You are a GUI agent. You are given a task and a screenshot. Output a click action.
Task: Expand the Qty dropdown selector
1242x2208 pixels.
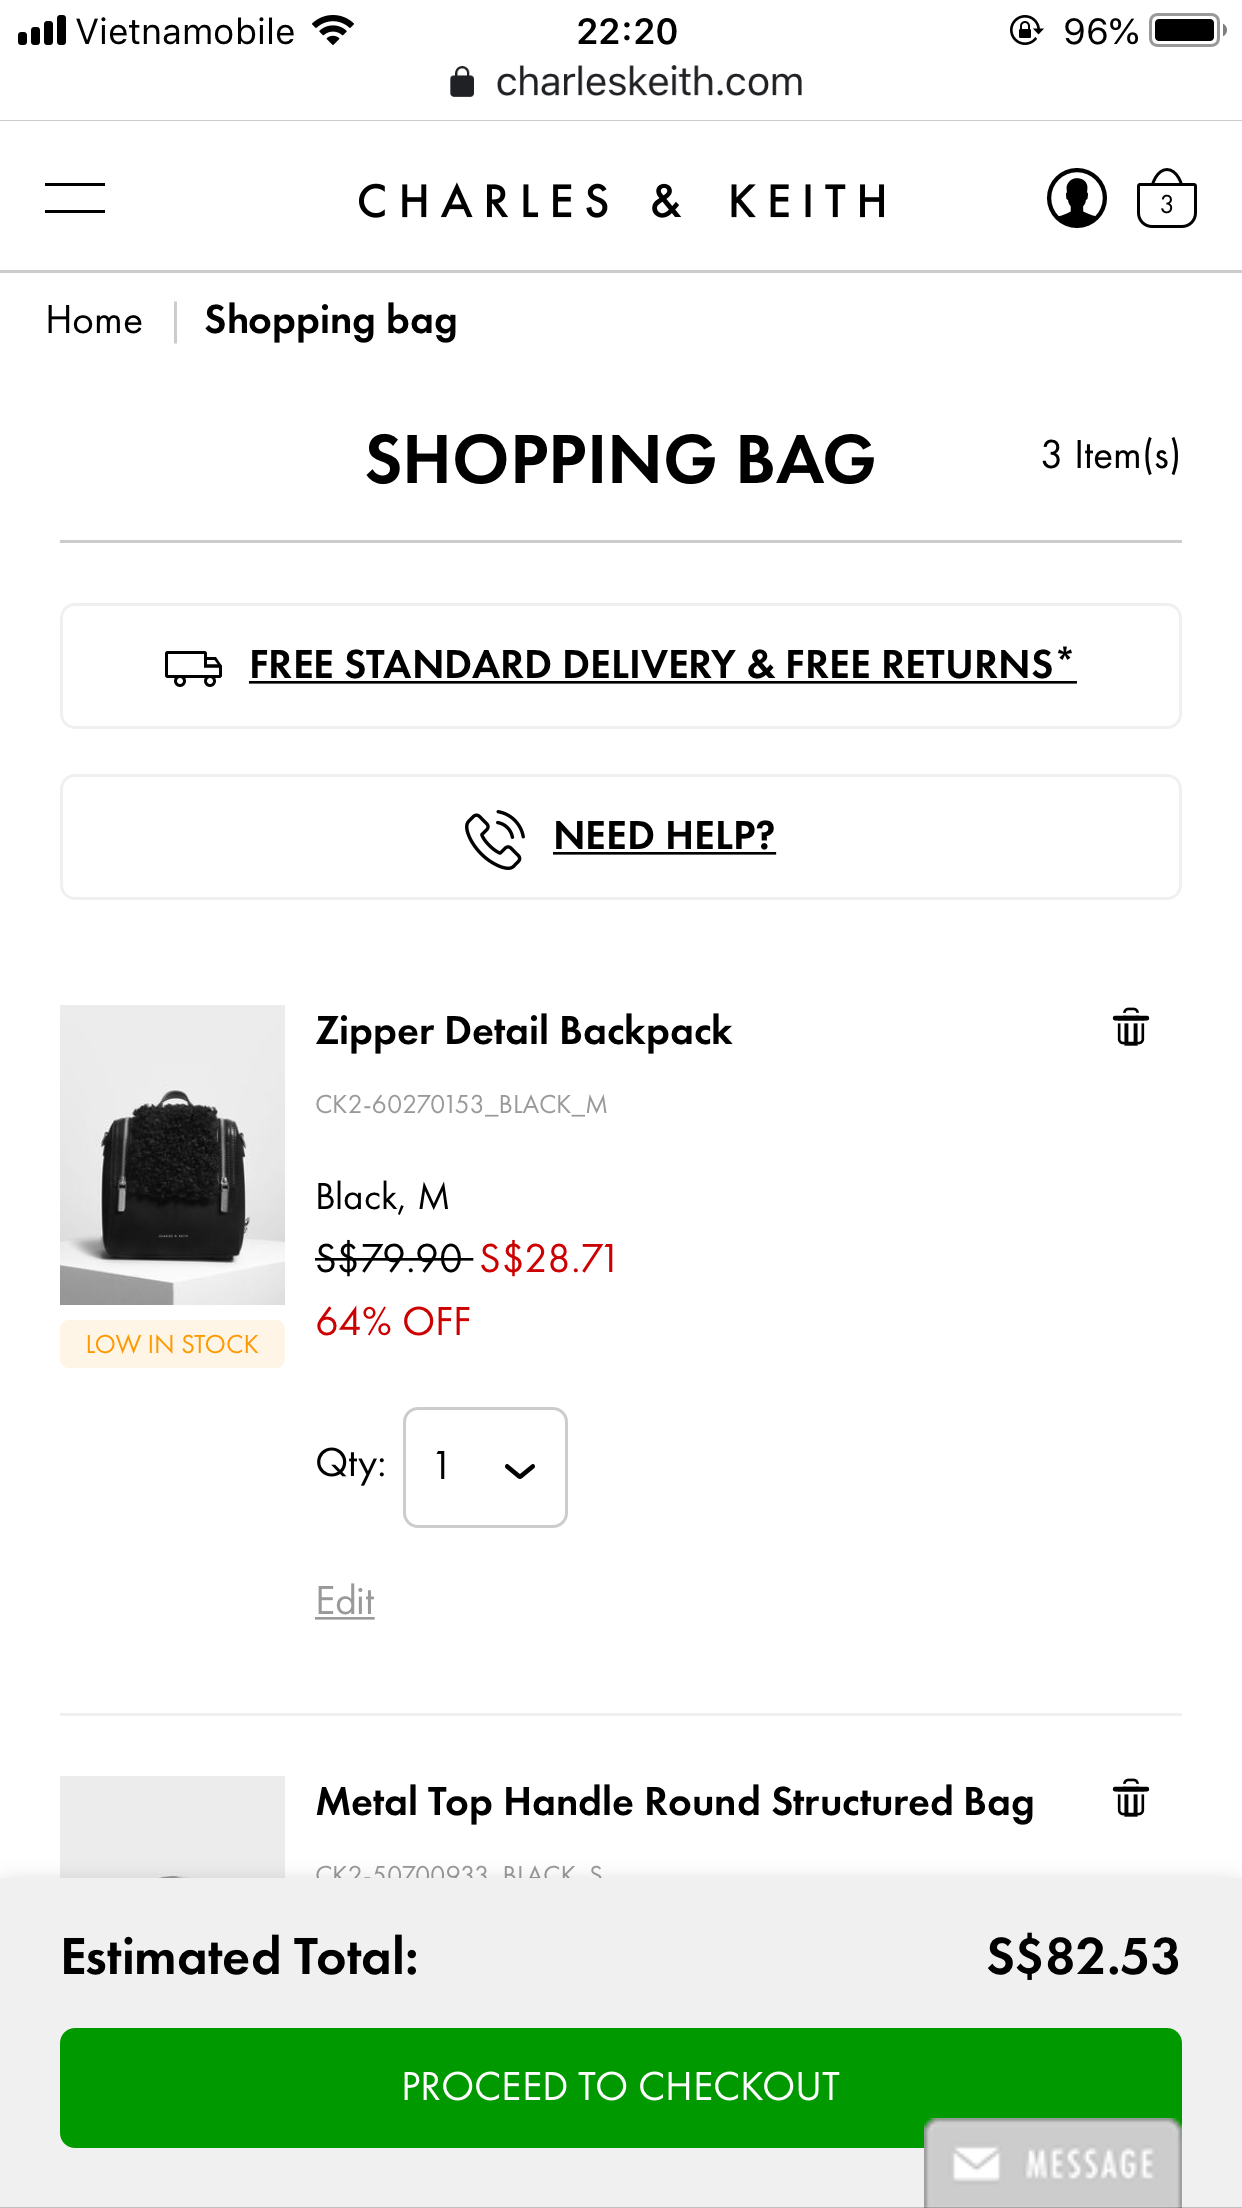[485, 1467]
